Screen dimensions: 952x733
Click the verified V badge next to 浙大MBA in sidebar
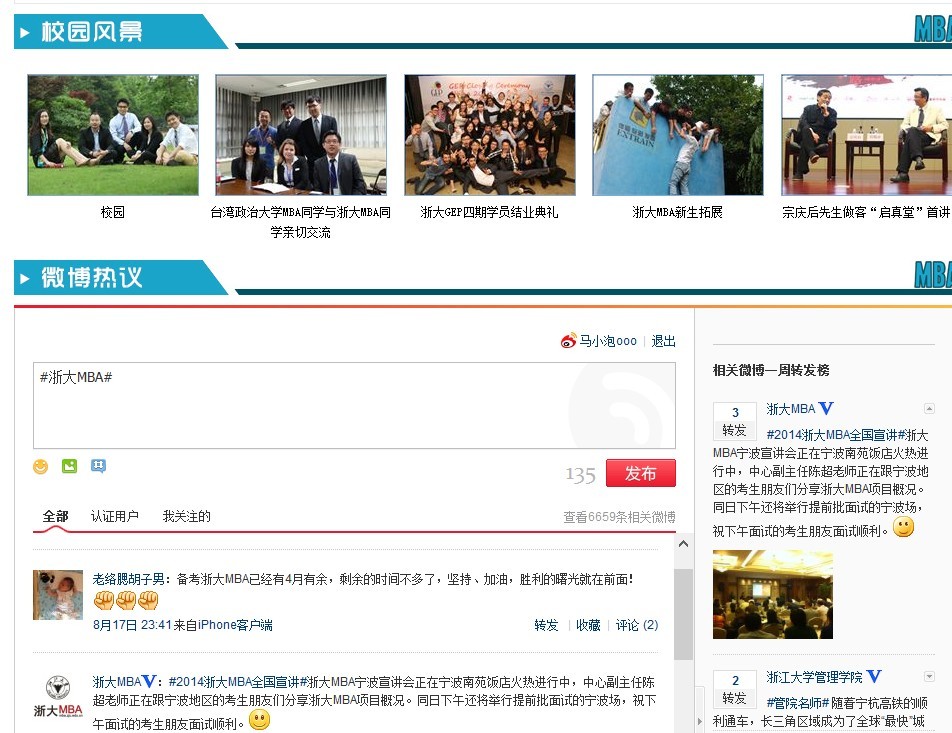826,408
